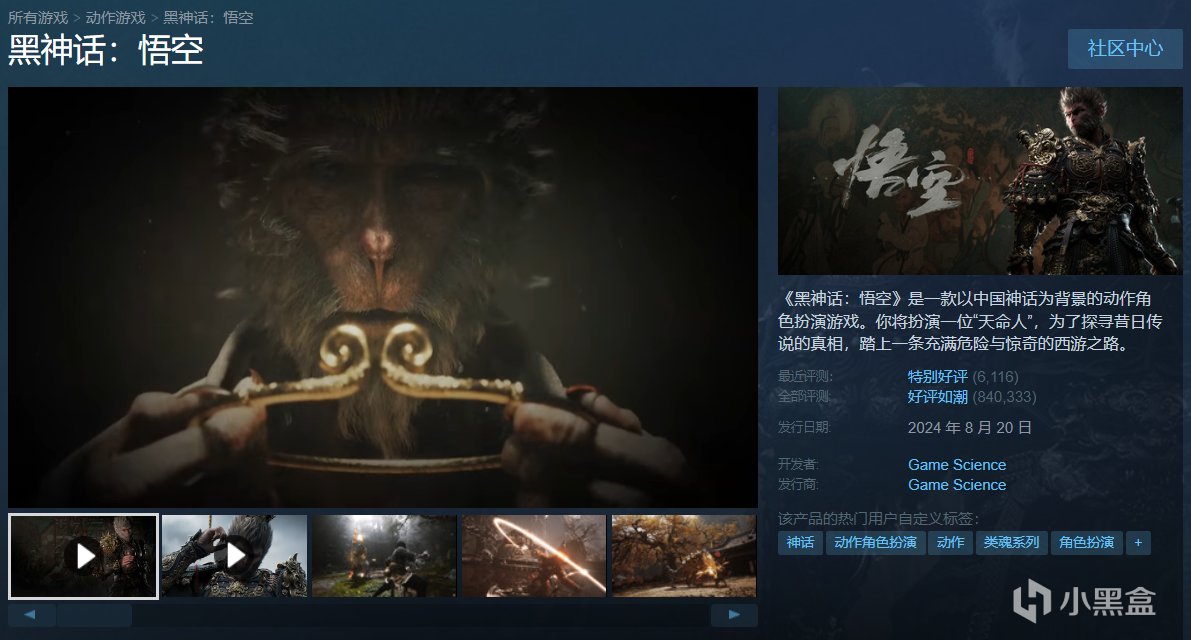Click the 发行商 label

tap(798, 485)
